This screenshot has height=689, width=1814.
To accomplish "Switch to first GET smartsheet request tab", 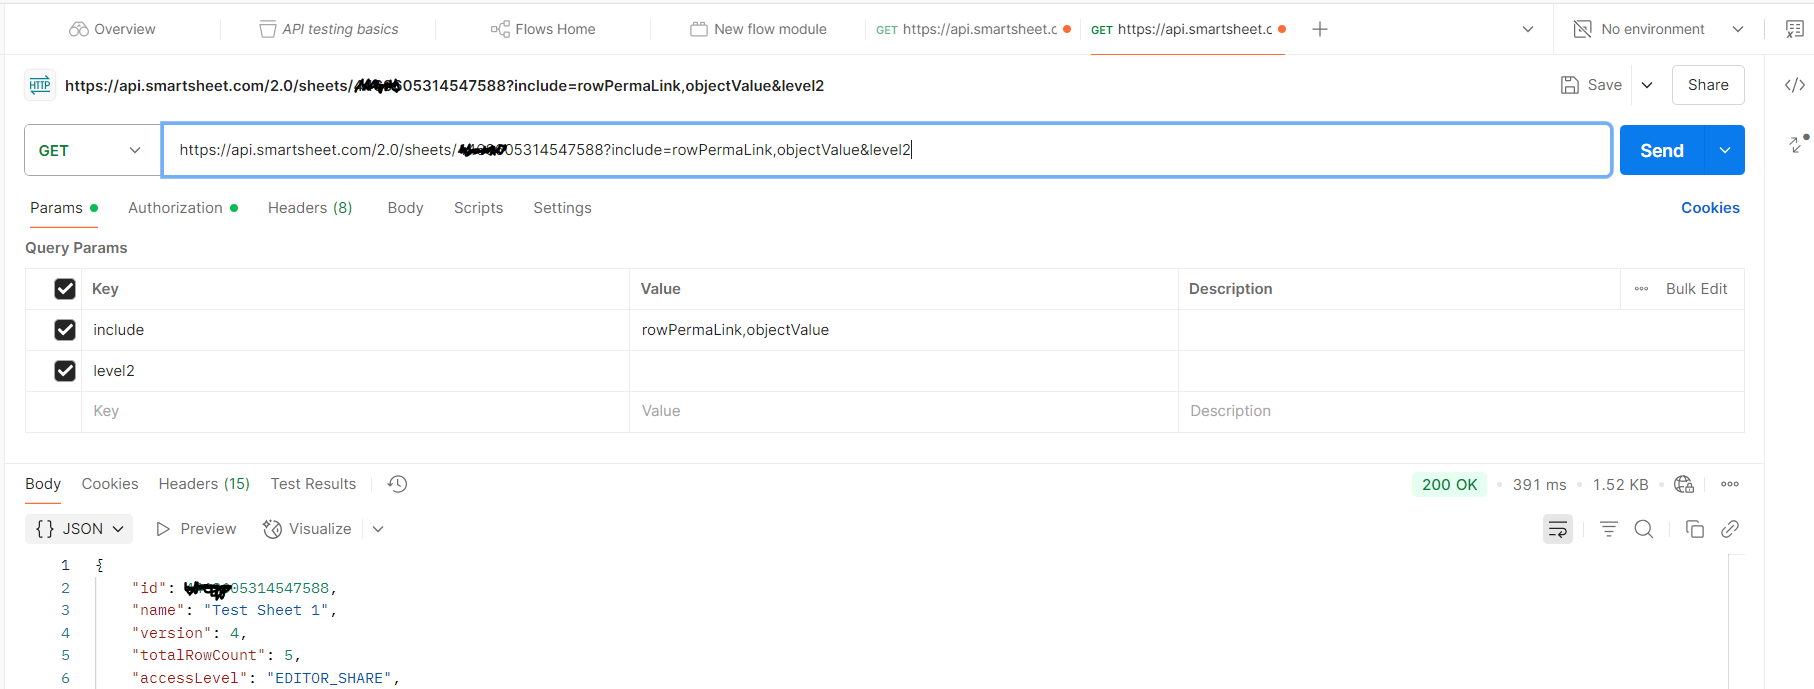I will [x=973, y=29].
